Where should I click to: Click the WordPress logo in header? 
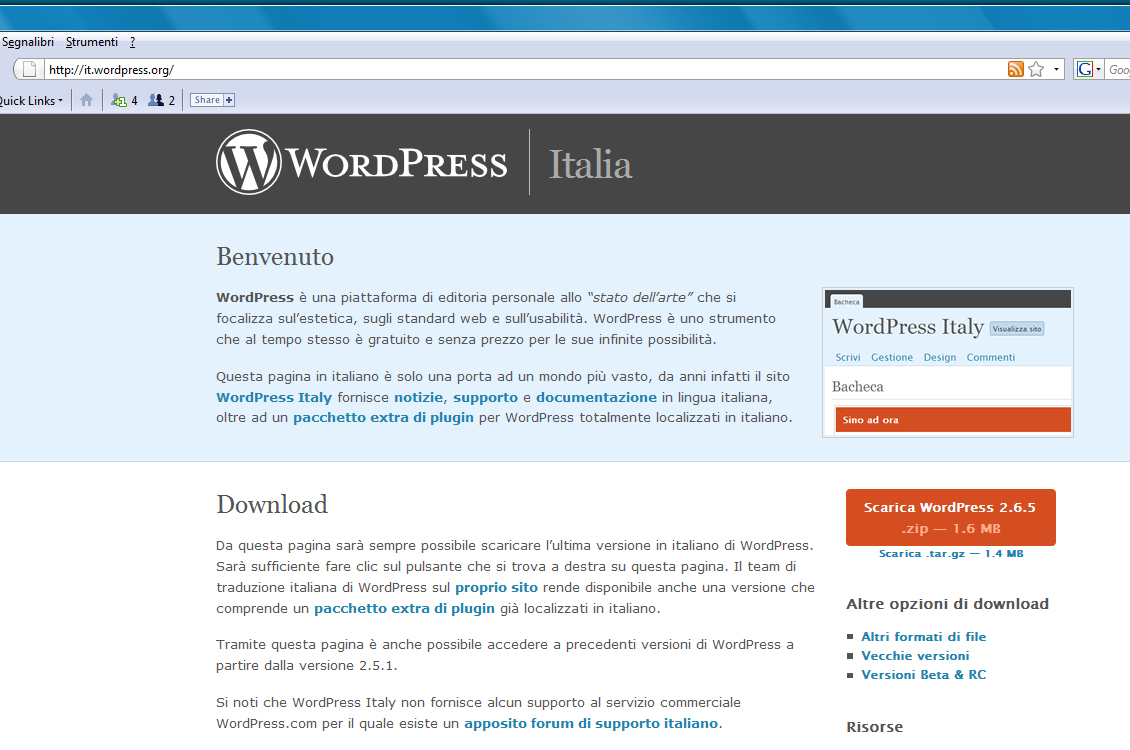click(362, 162)
